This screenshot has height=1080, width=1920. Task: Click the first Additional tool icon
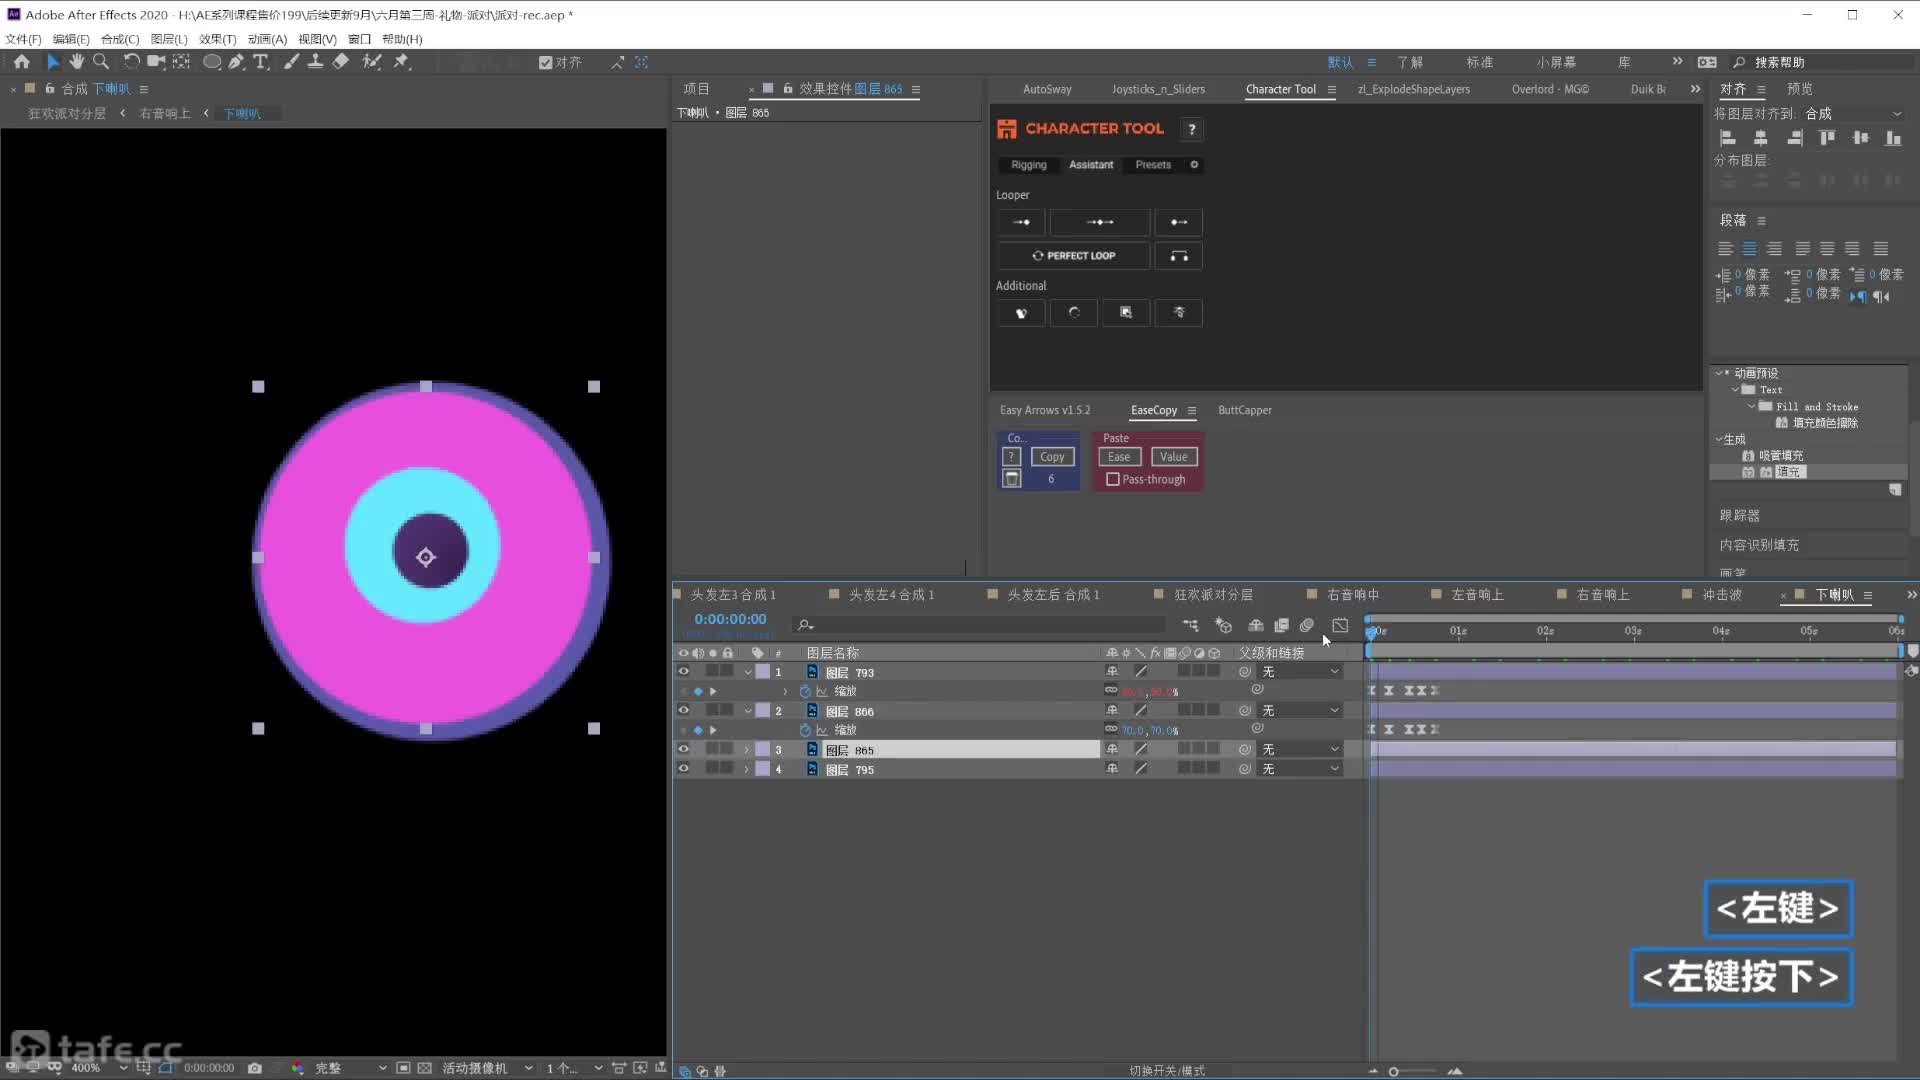coord(1021,313)
